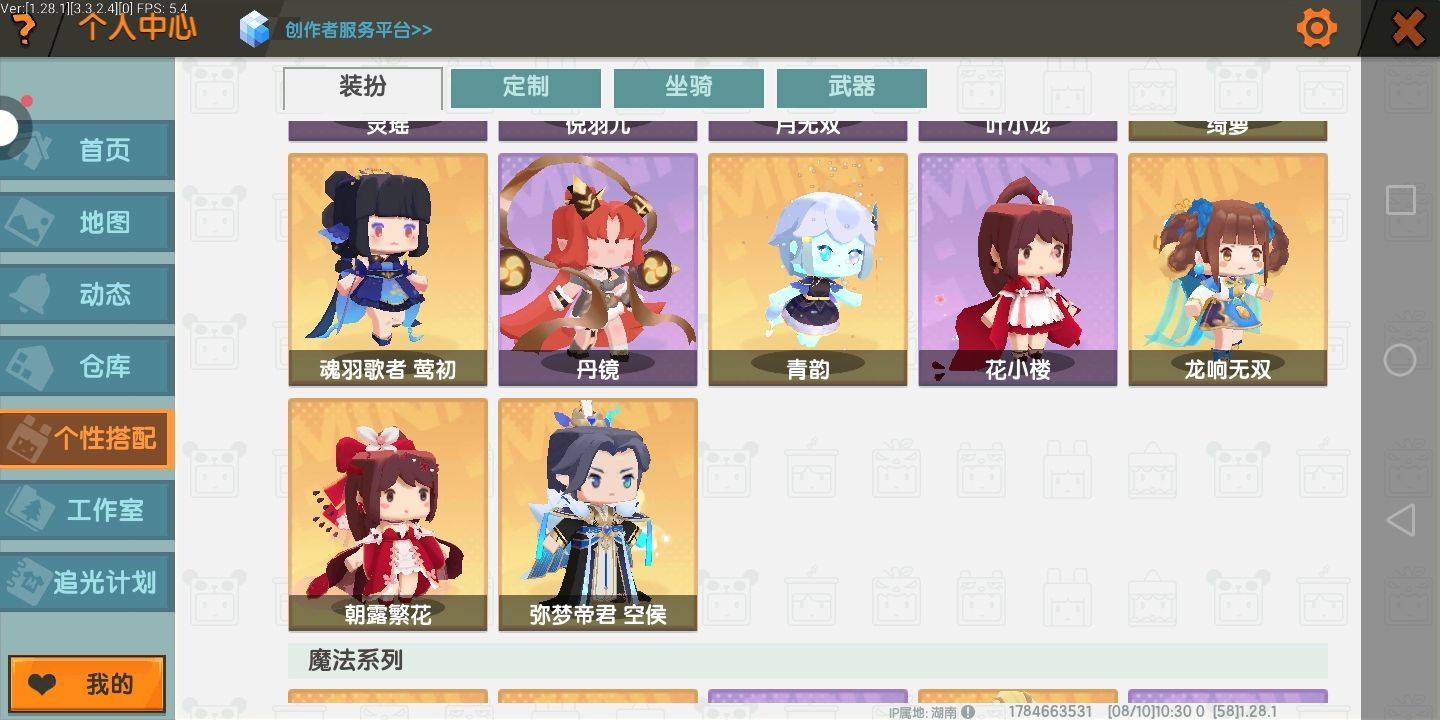This screenshot has width=1440, height=720.
Task: Open 地图 from the sidebar
Action: coord(87,222)
